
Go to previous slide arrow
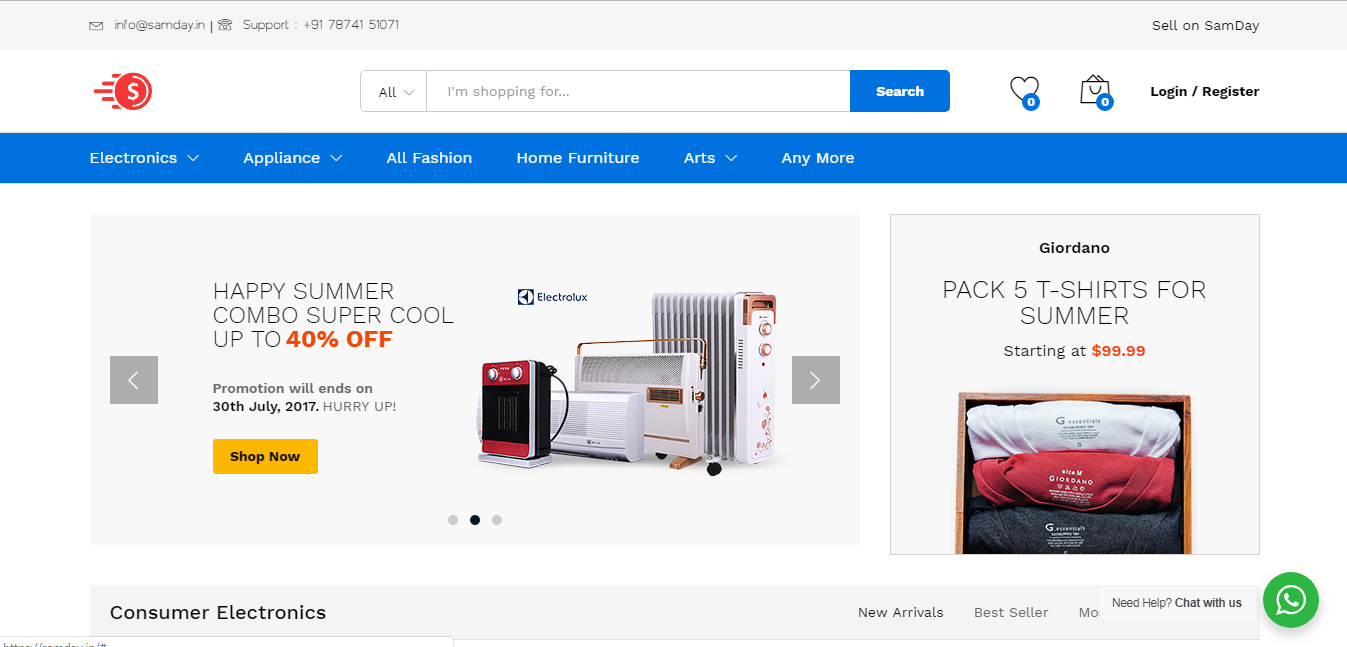134,380
